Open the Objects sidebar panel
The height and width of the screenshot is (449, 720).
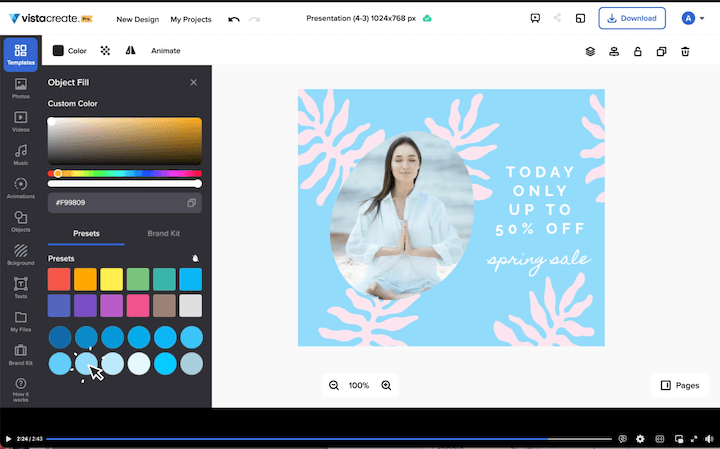pos(21,221)
